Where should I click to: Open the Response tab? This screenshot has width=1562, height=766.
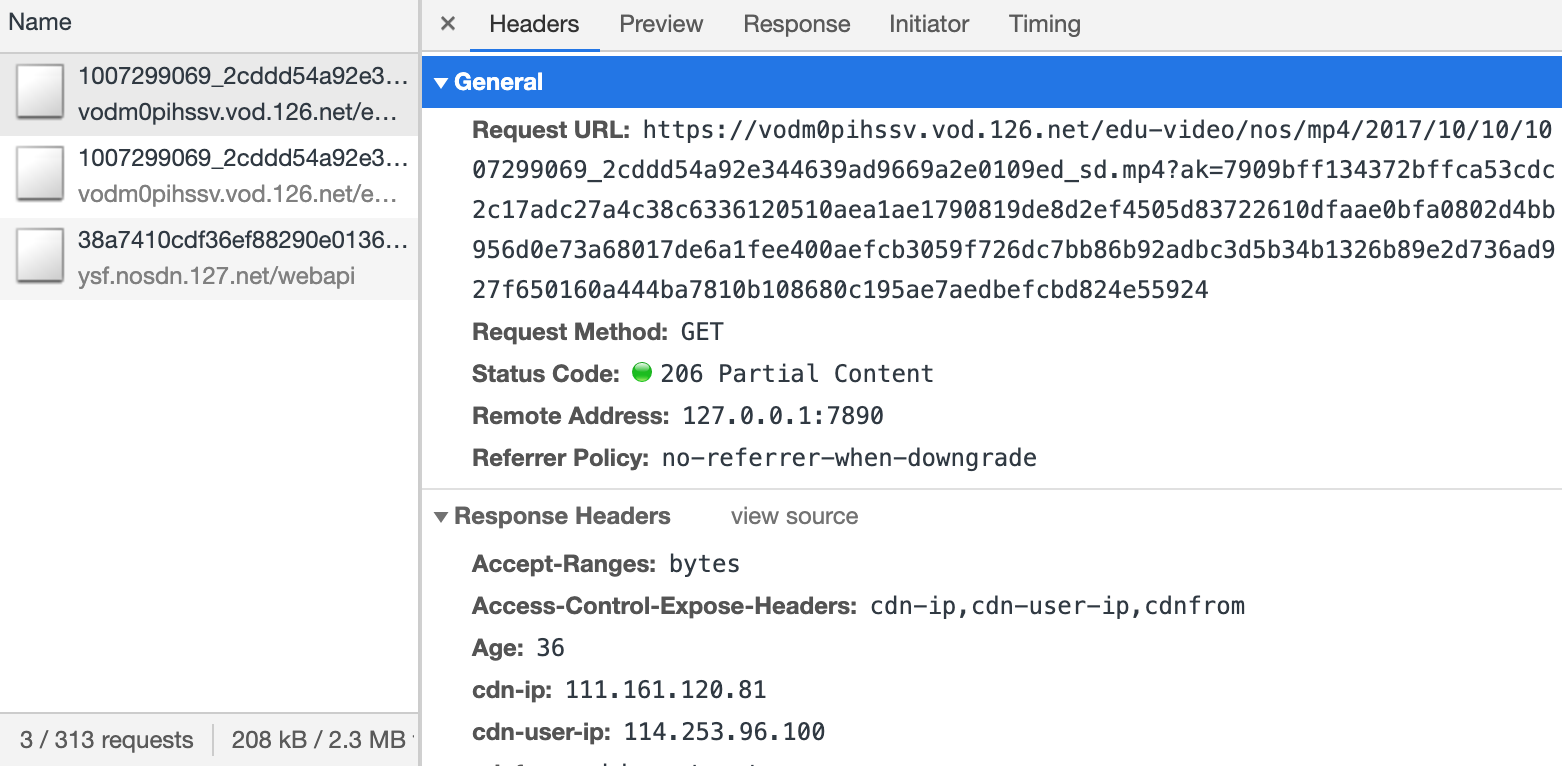797,25
